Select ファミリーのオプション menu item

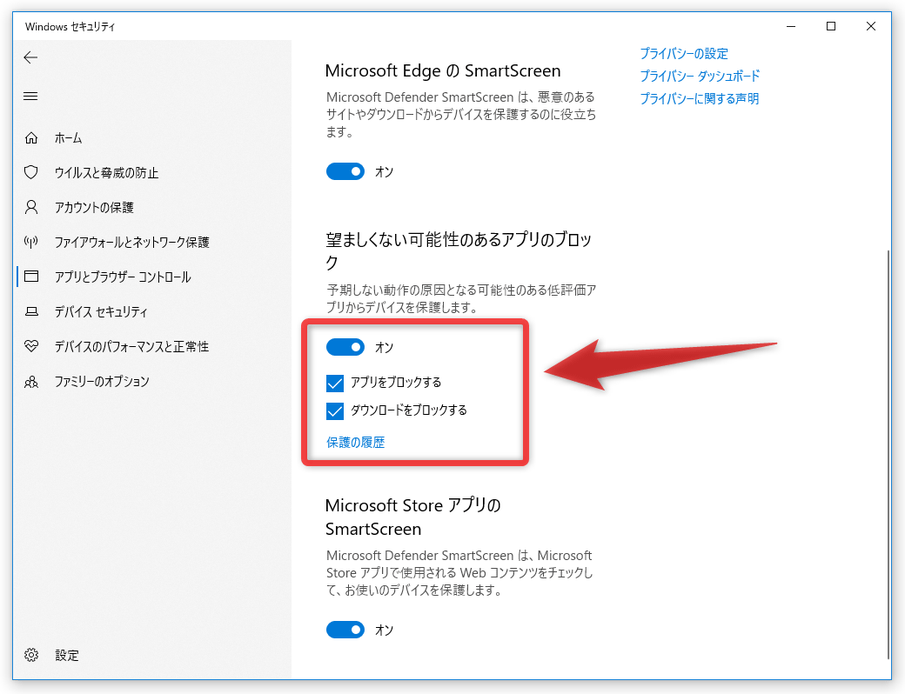102,382
